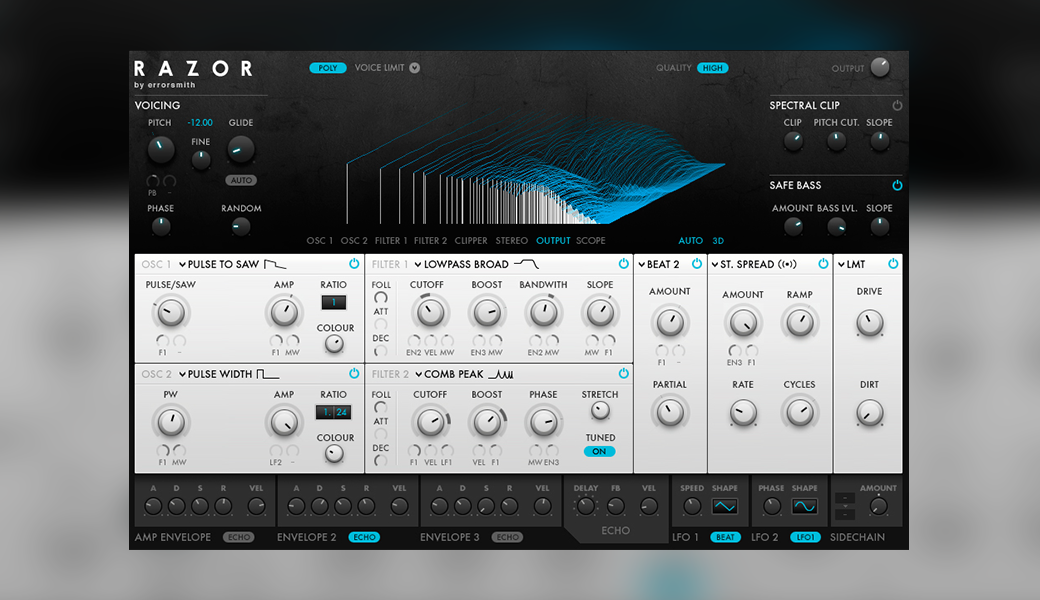Click the LFO 2 LFO1 button
Image resolution: width=1040 pixels, height=600 pixels.
805,537
